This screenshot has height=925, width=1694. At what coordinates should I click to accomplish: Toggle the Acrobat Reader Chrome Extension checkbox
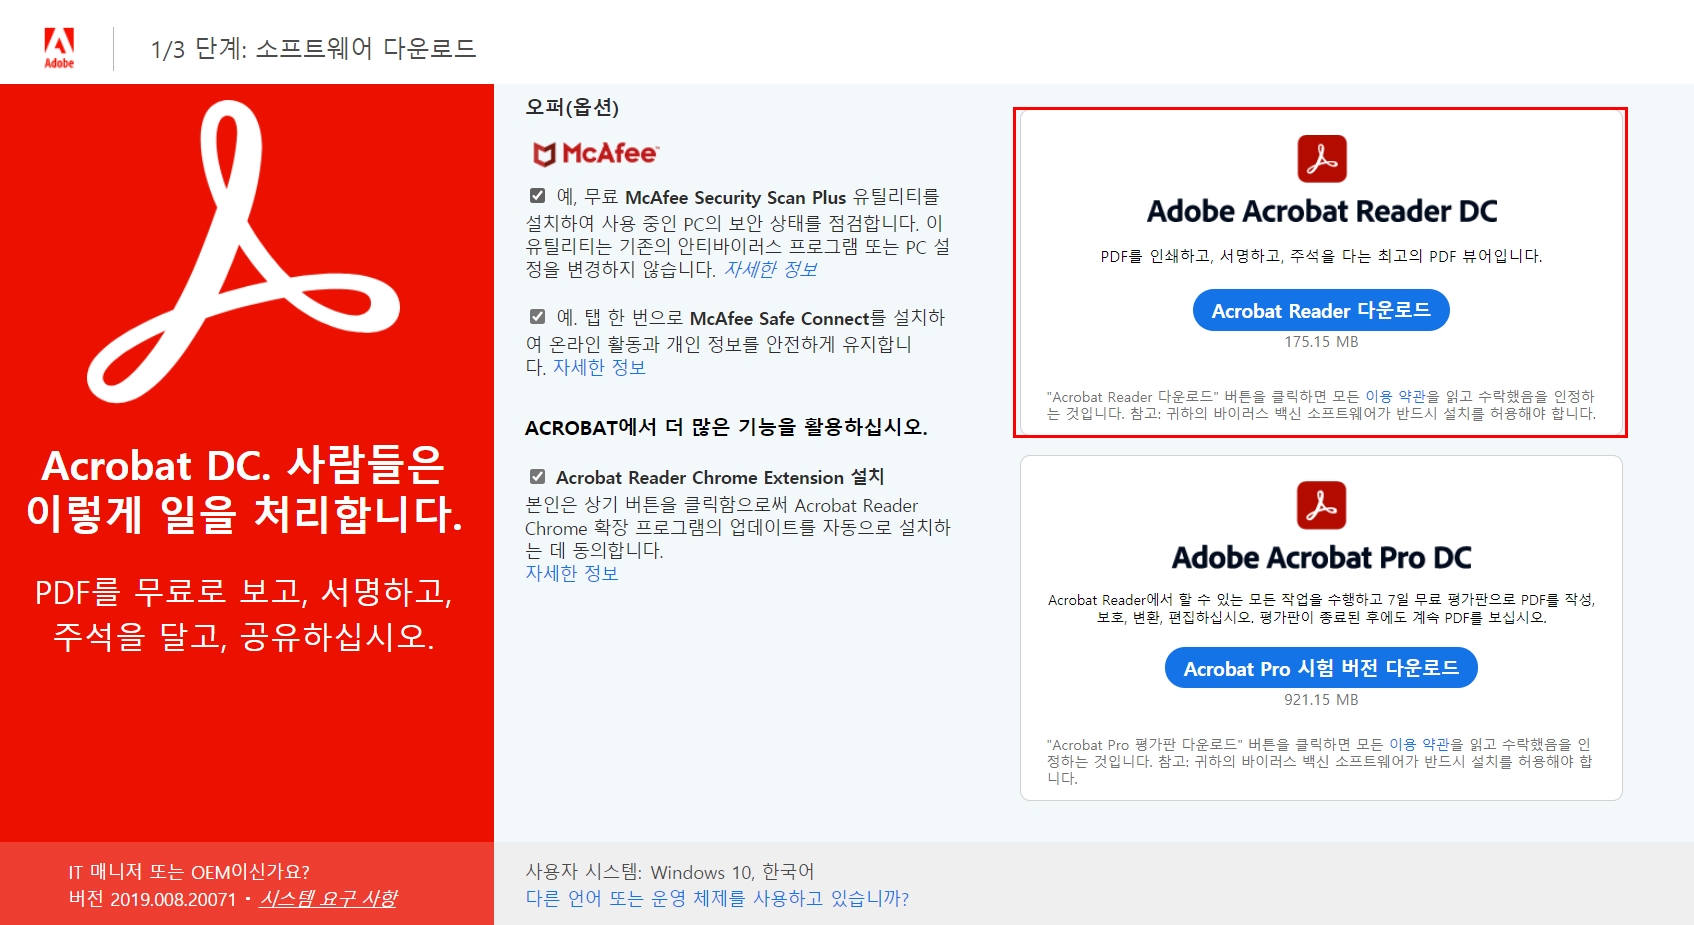coord(537,477)
